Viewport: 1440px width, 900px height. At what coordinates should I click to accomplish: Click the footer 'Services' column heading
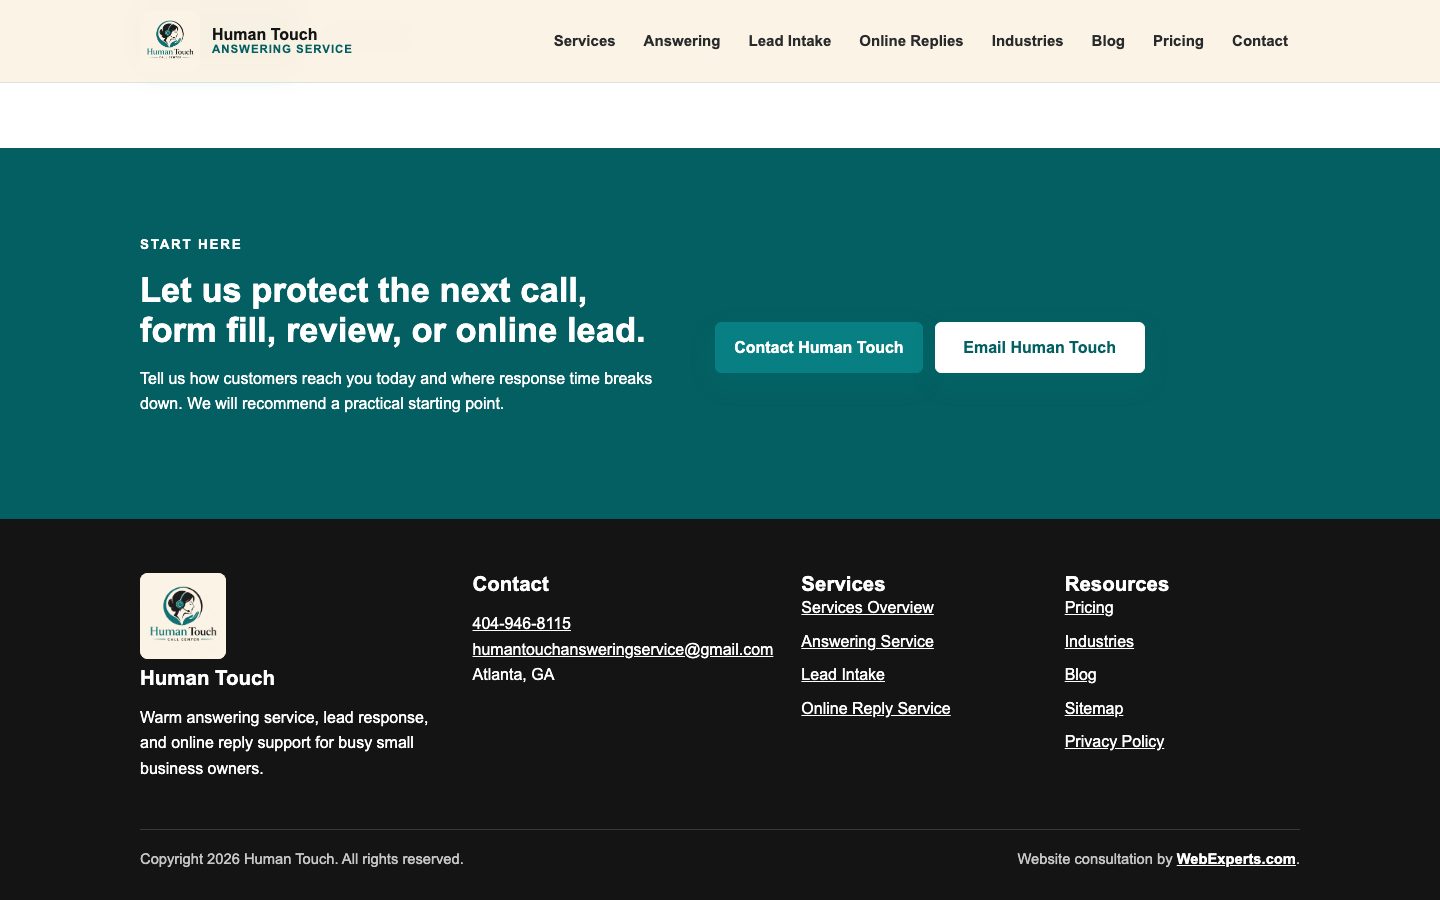click(843, 584)
